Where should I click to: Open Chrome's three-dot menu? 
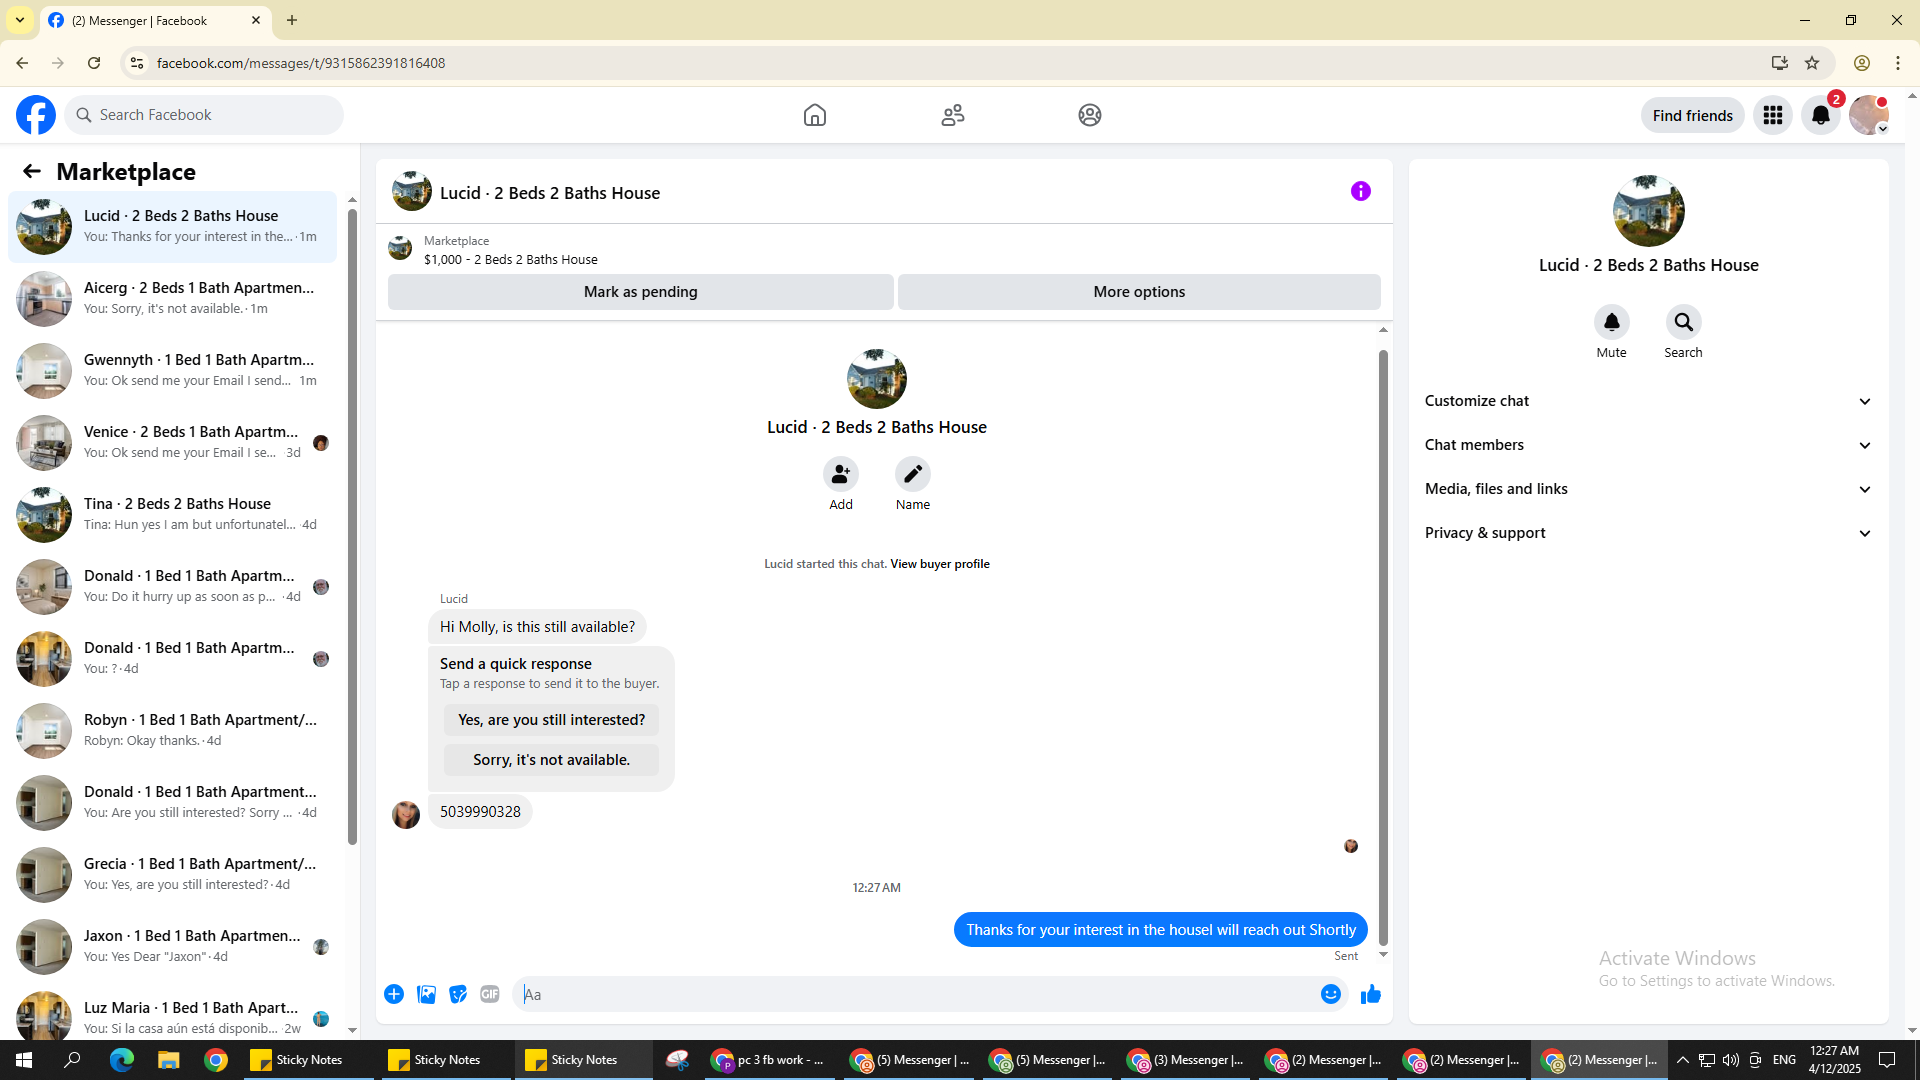coord(1898,63)
